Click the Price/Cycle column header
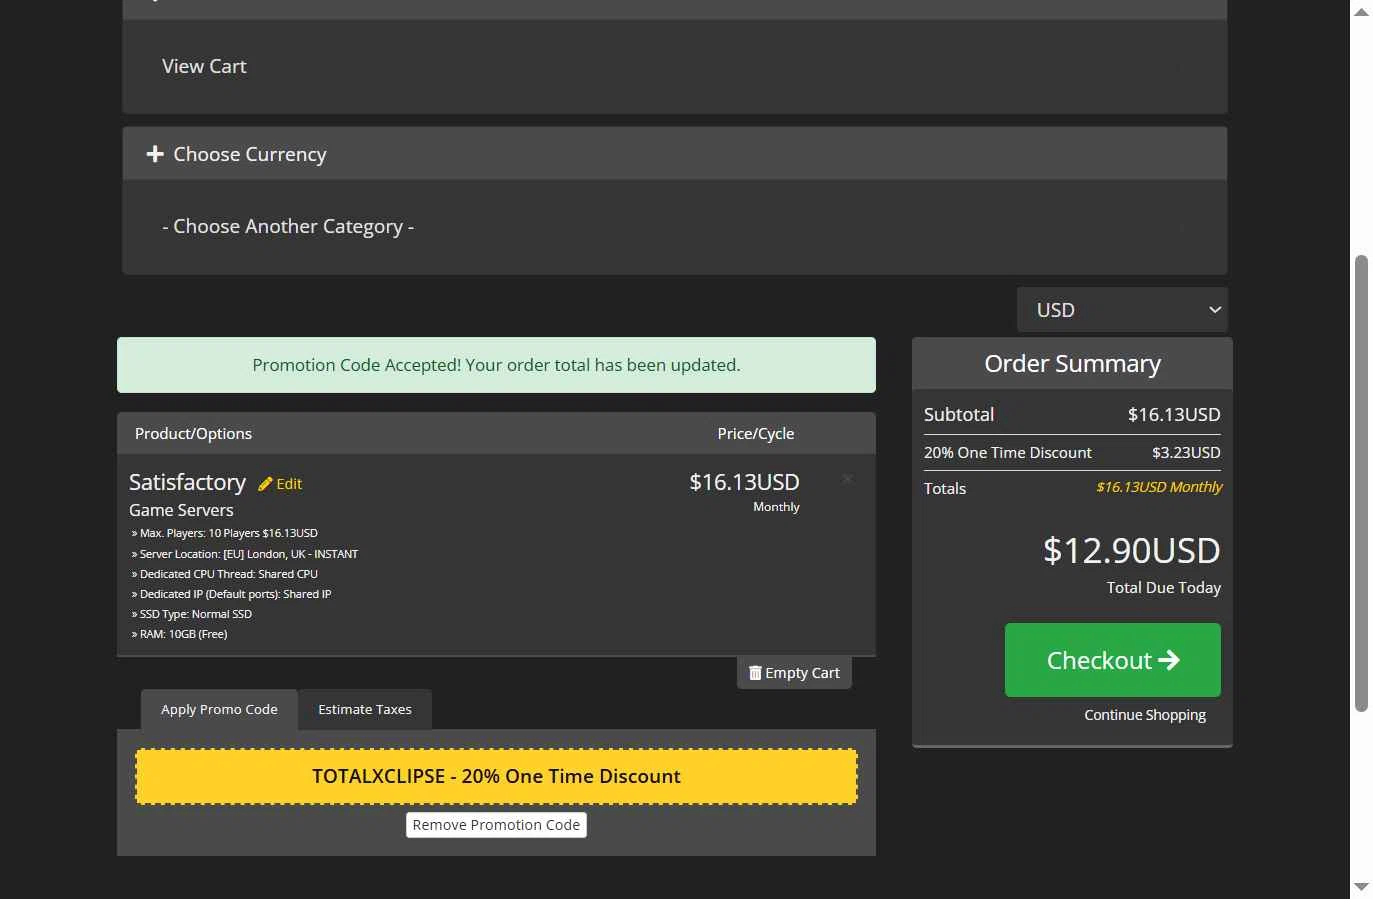The height and width of the screenshot is (899, 1373). pyautogui.click(x=756, y=434)
